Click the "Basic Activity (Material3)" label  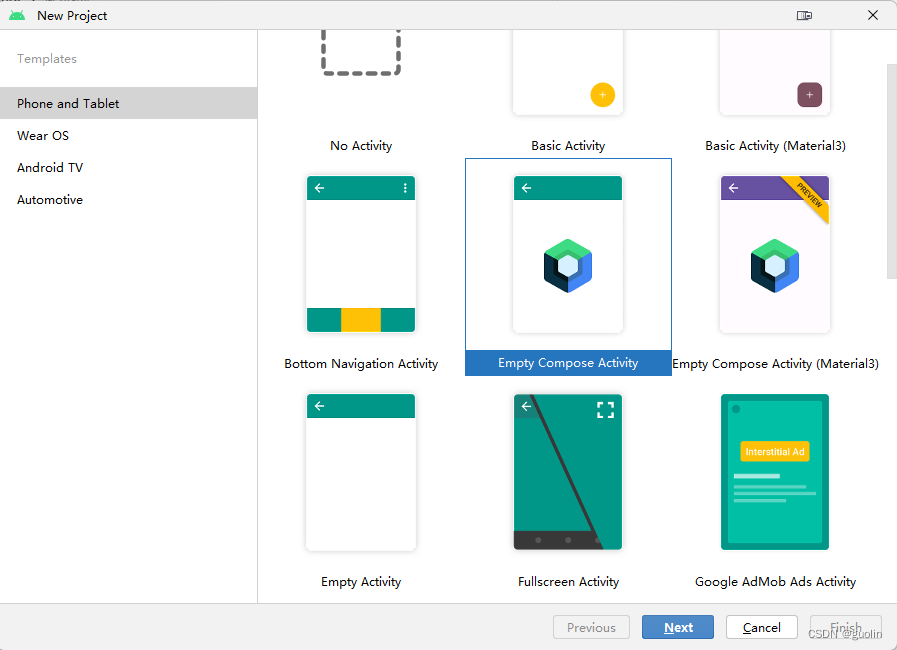click(x=775, y=146)
